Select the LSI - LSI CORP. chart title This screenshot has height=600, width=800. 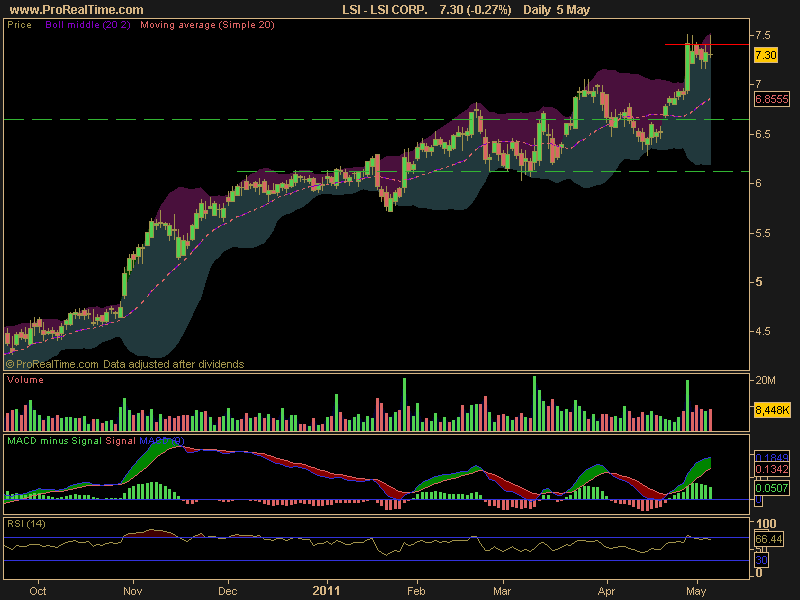pos(385,10)
